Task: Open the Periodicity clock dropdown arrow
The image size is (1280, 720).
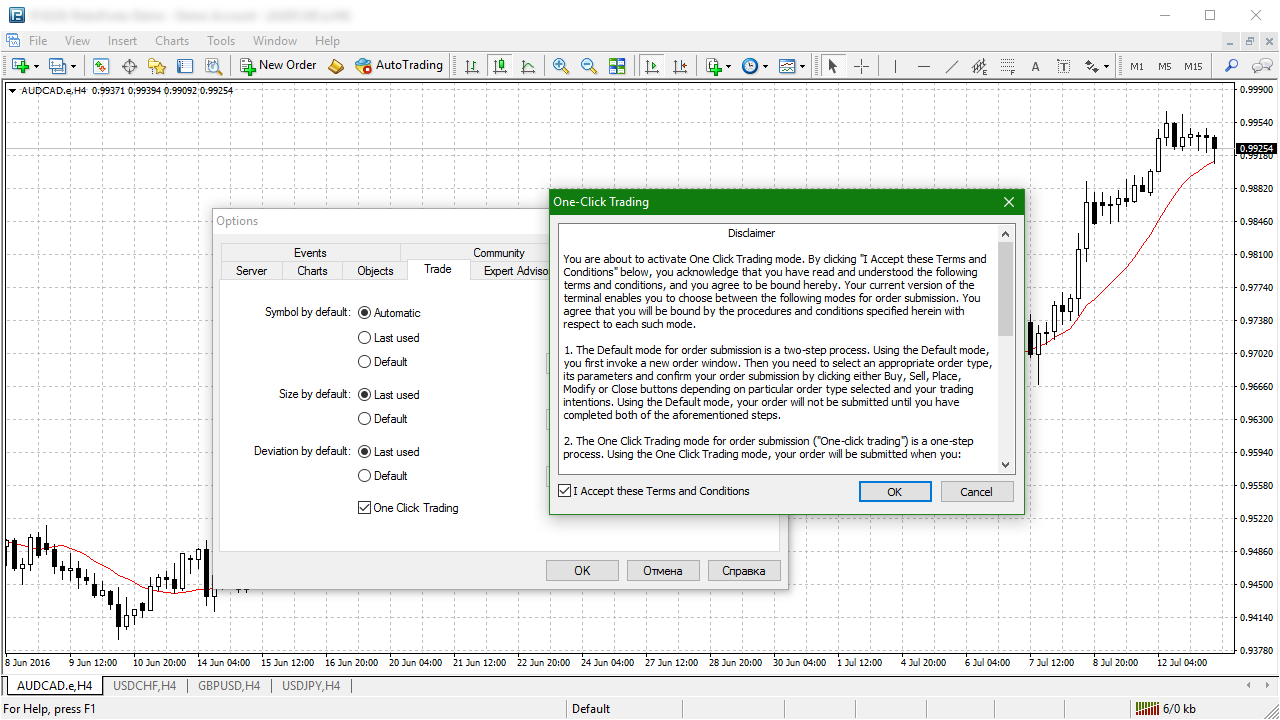Action: pos(766,67)
